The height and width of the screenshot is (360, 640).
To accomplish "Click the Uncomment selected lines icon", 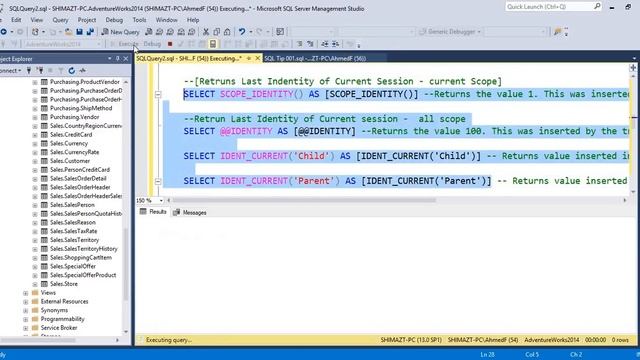I will coord(310,44).
